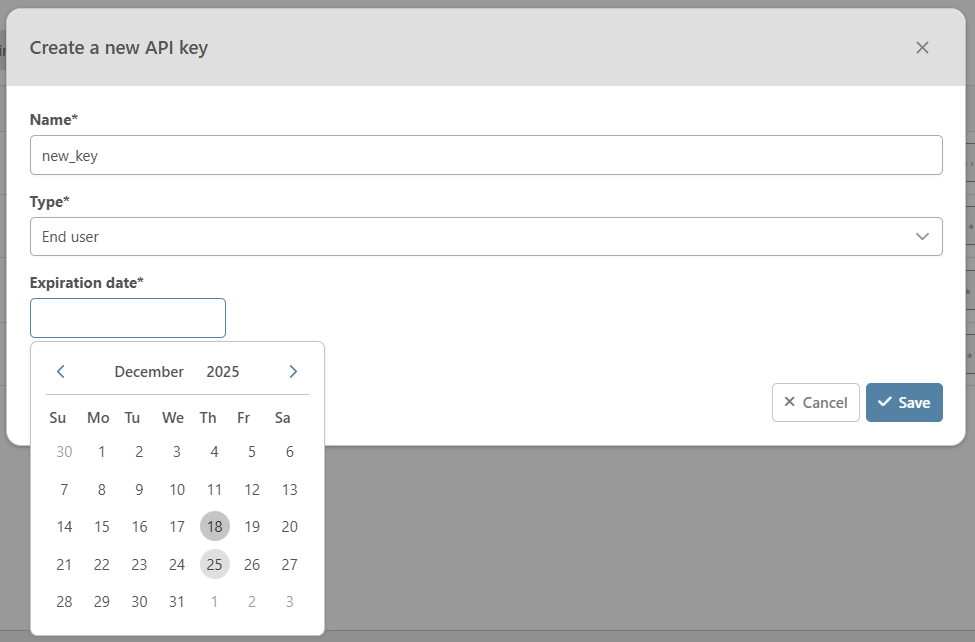
Task: Pick December 25 as expiration date
Action: 214,564
